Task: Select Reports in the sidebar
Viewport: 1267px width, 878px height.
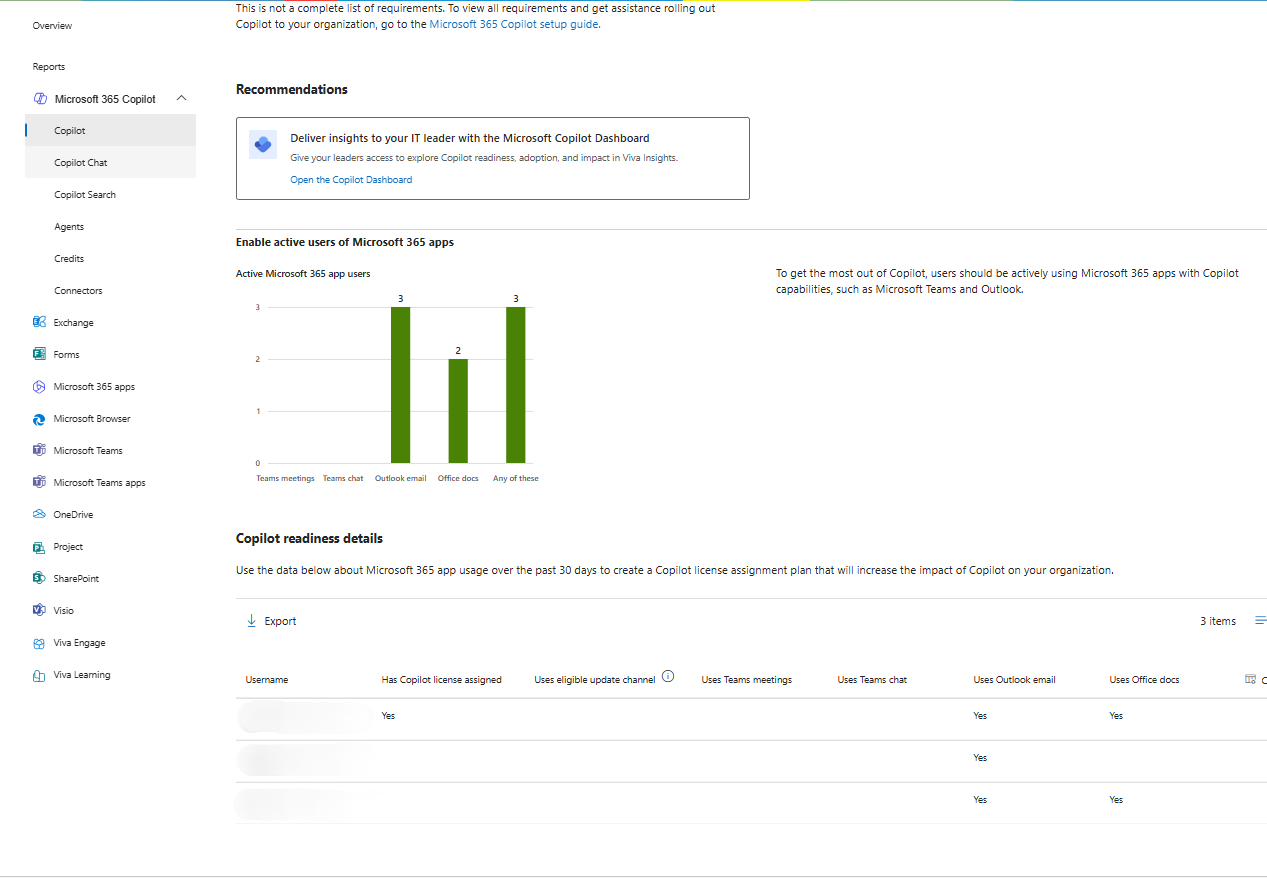Action: [49, 66]
